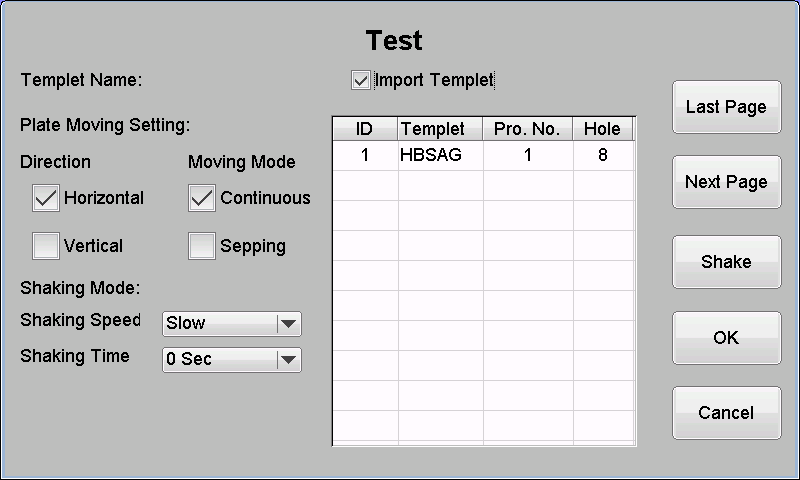
Task: Click the Templet column header
Action: [440, 129]
